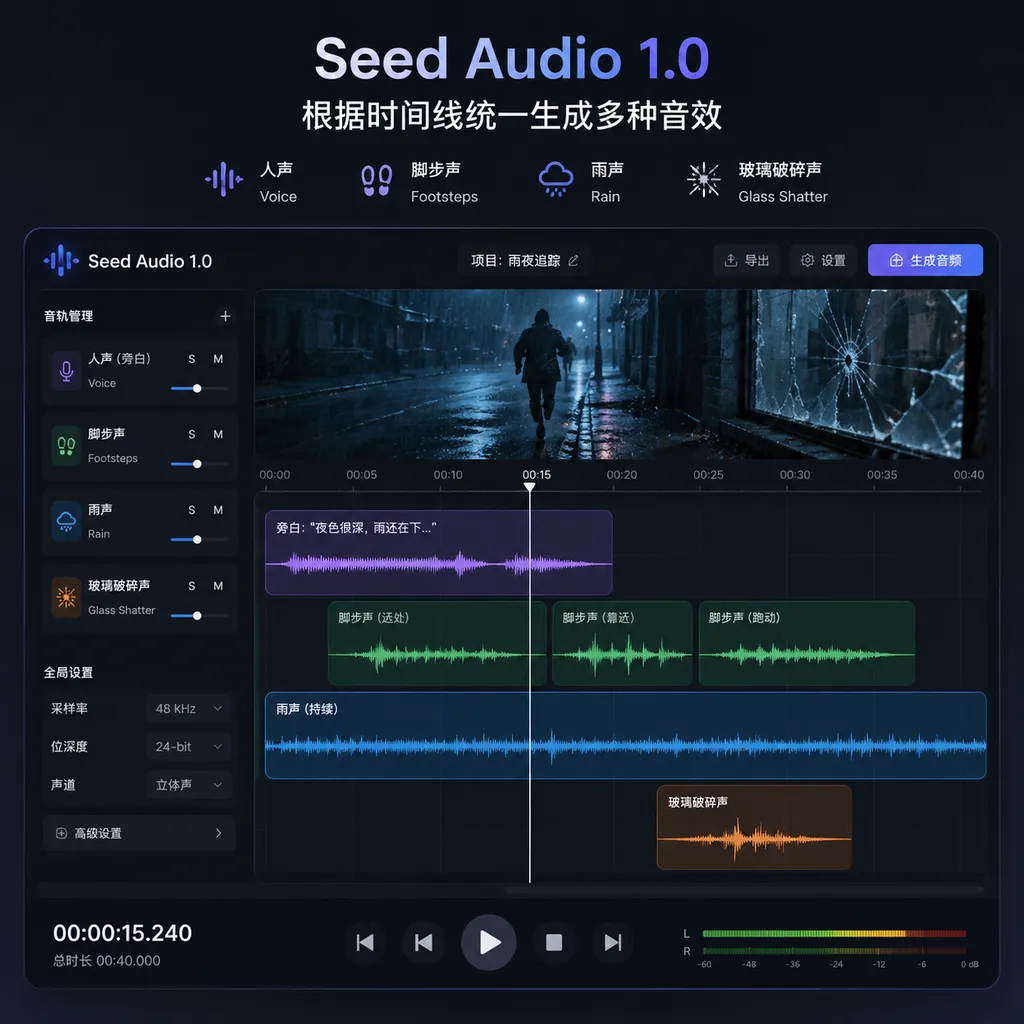
Task: Mute the 玻璃破碎声 Glass Shatter track
Action: (218, 586)
